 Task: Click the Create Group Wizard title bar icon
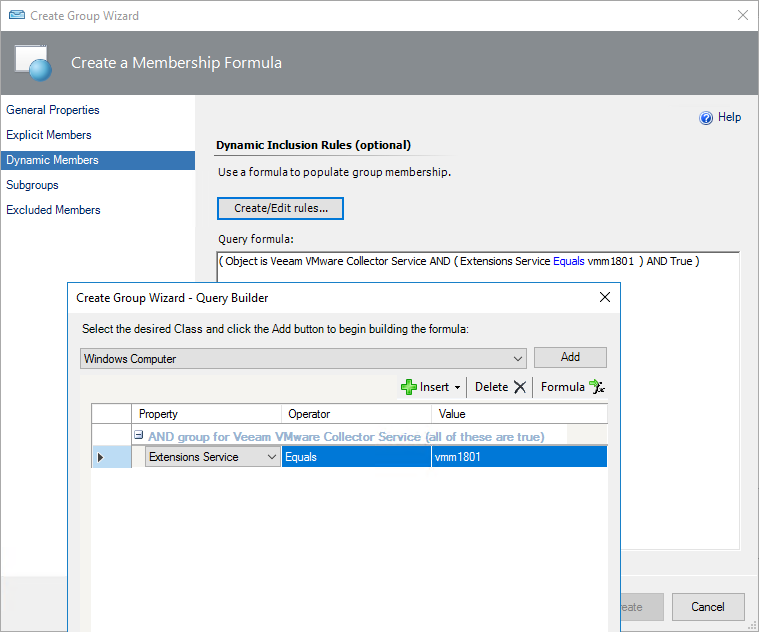point(17,15)
